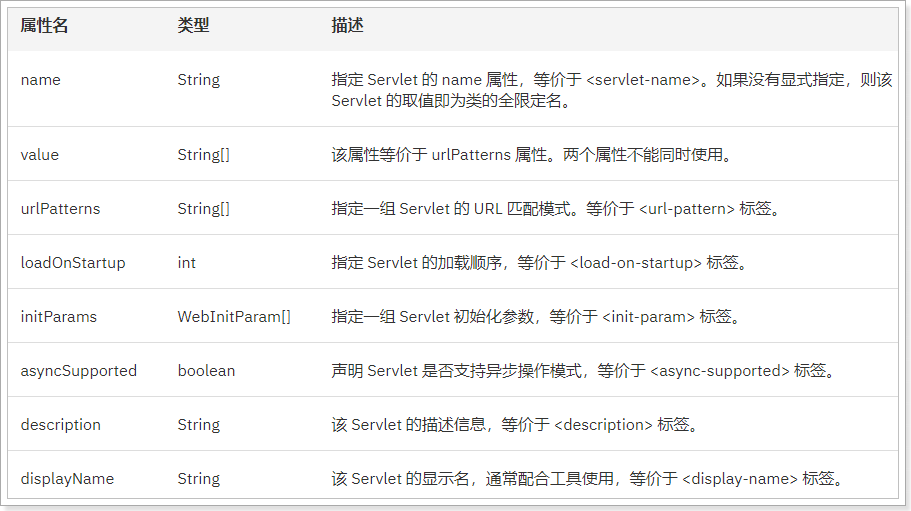The image size is (911, 511).
Task: Select the initParams attribute cell
Action: pos(59,316)
